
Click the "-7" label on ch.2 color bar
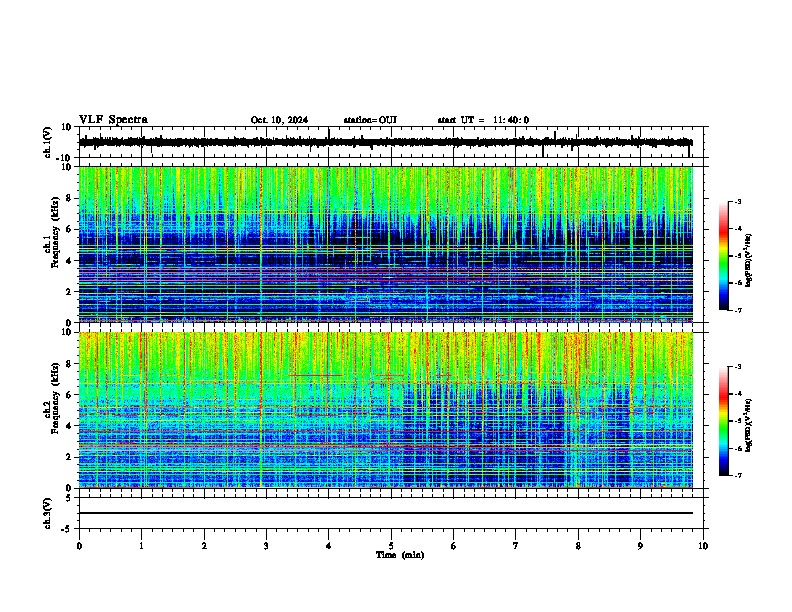738,475
